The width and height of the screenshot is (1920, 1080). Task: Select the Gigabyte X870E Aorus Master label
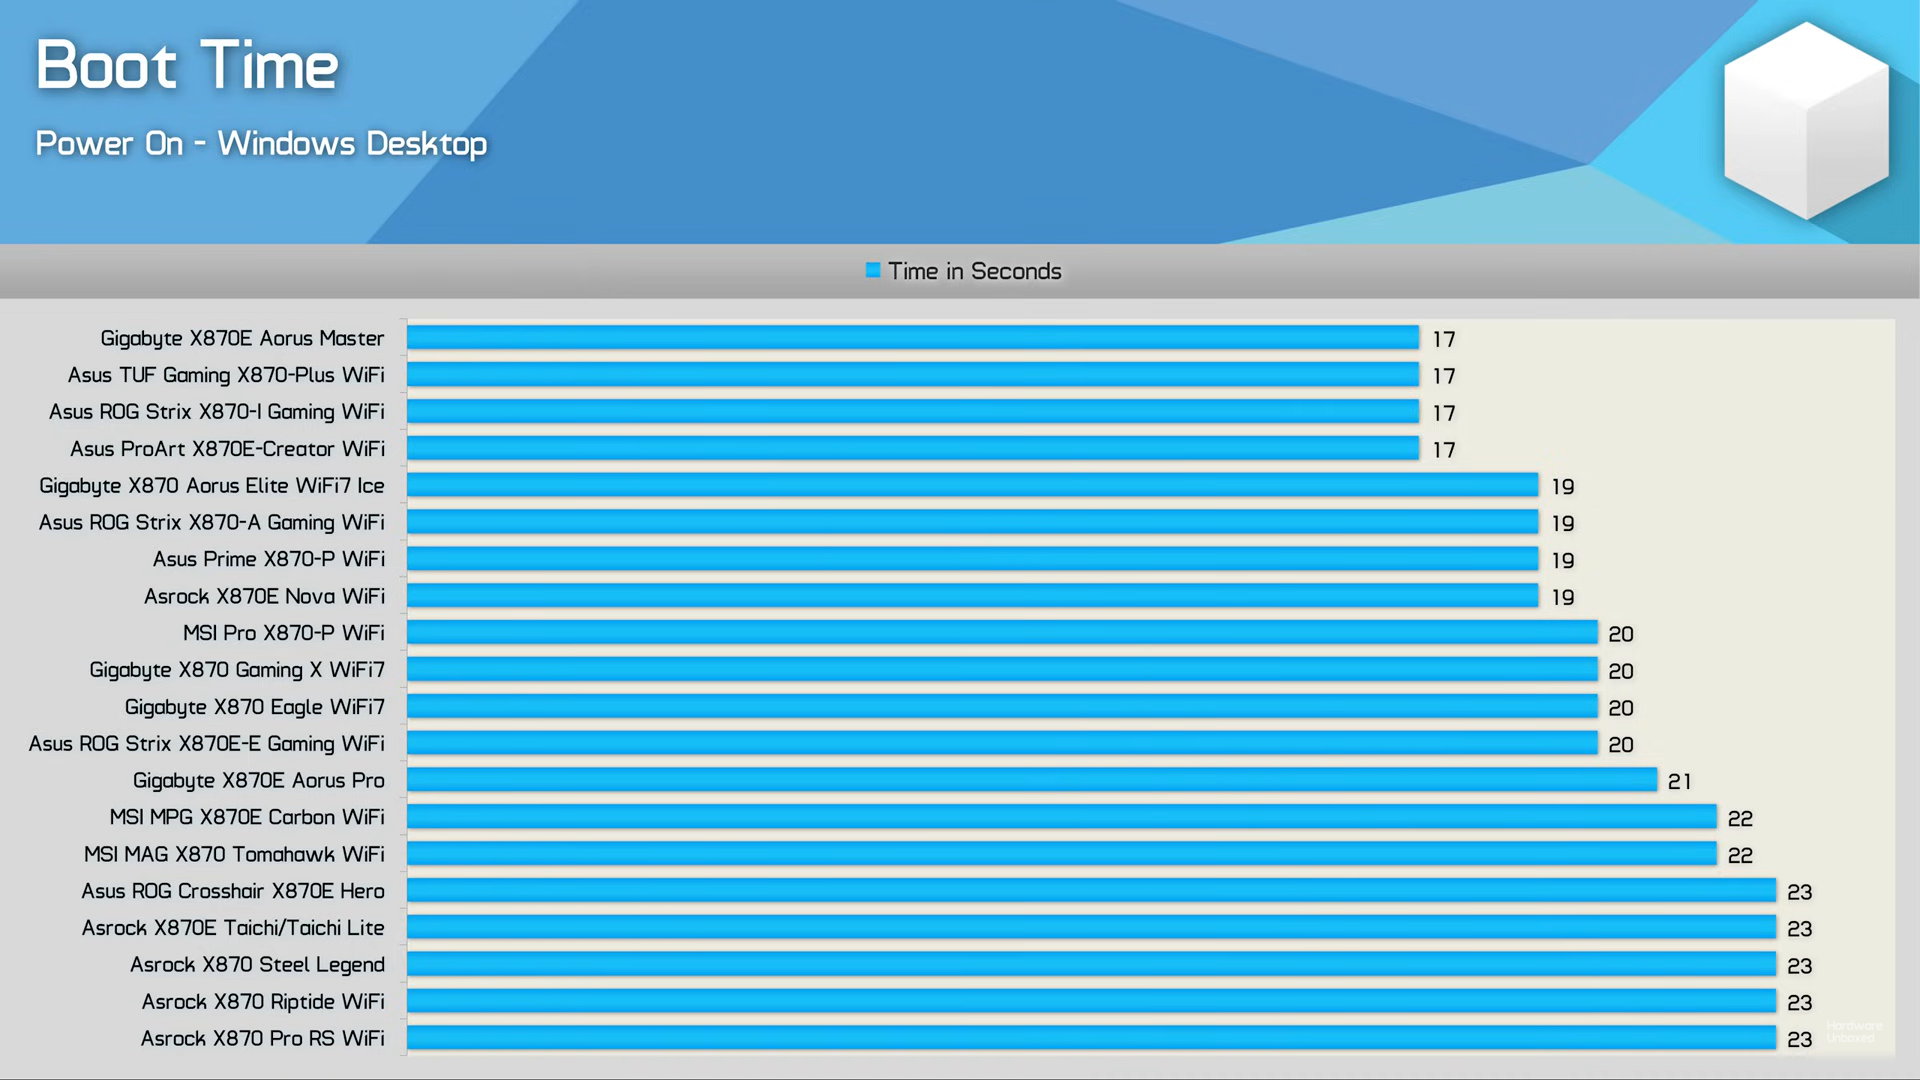pyautogui.click(x=242, y=339)
